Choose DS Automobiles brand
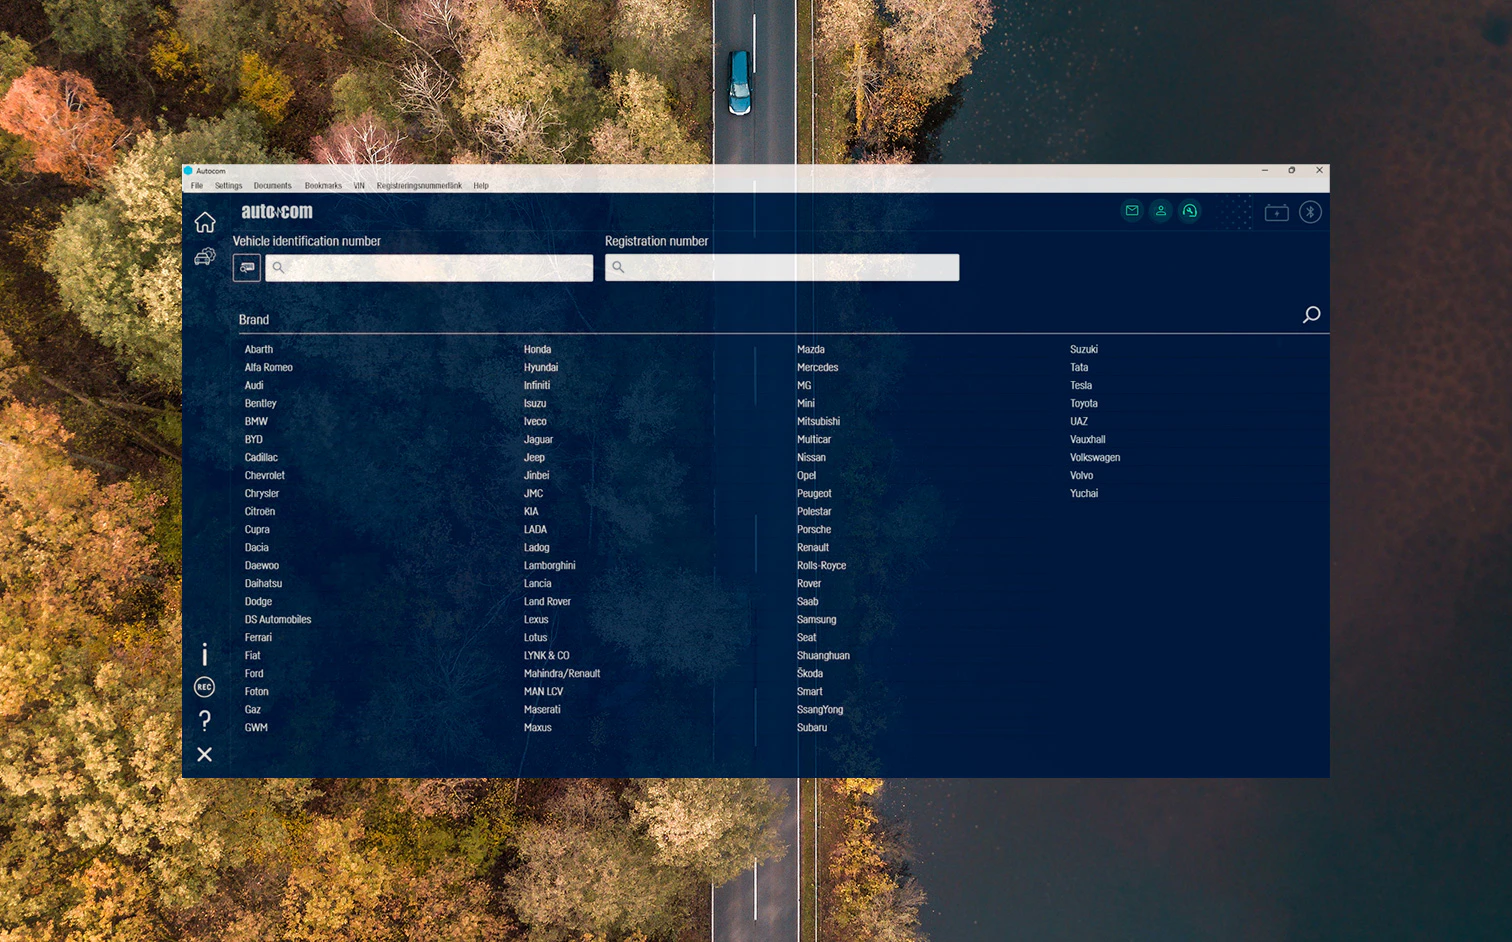1512x942 pixels. [278, 620]
